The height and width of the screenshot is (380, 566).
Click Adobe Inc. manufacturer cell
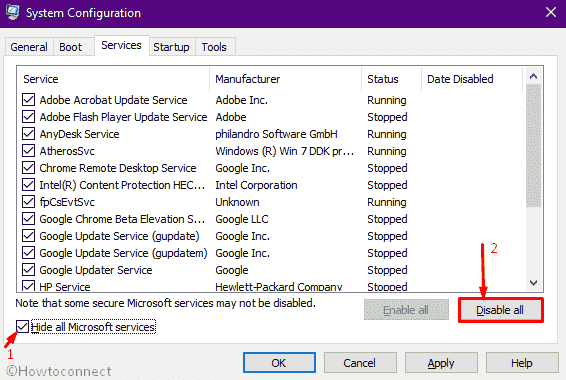[241, 100]
